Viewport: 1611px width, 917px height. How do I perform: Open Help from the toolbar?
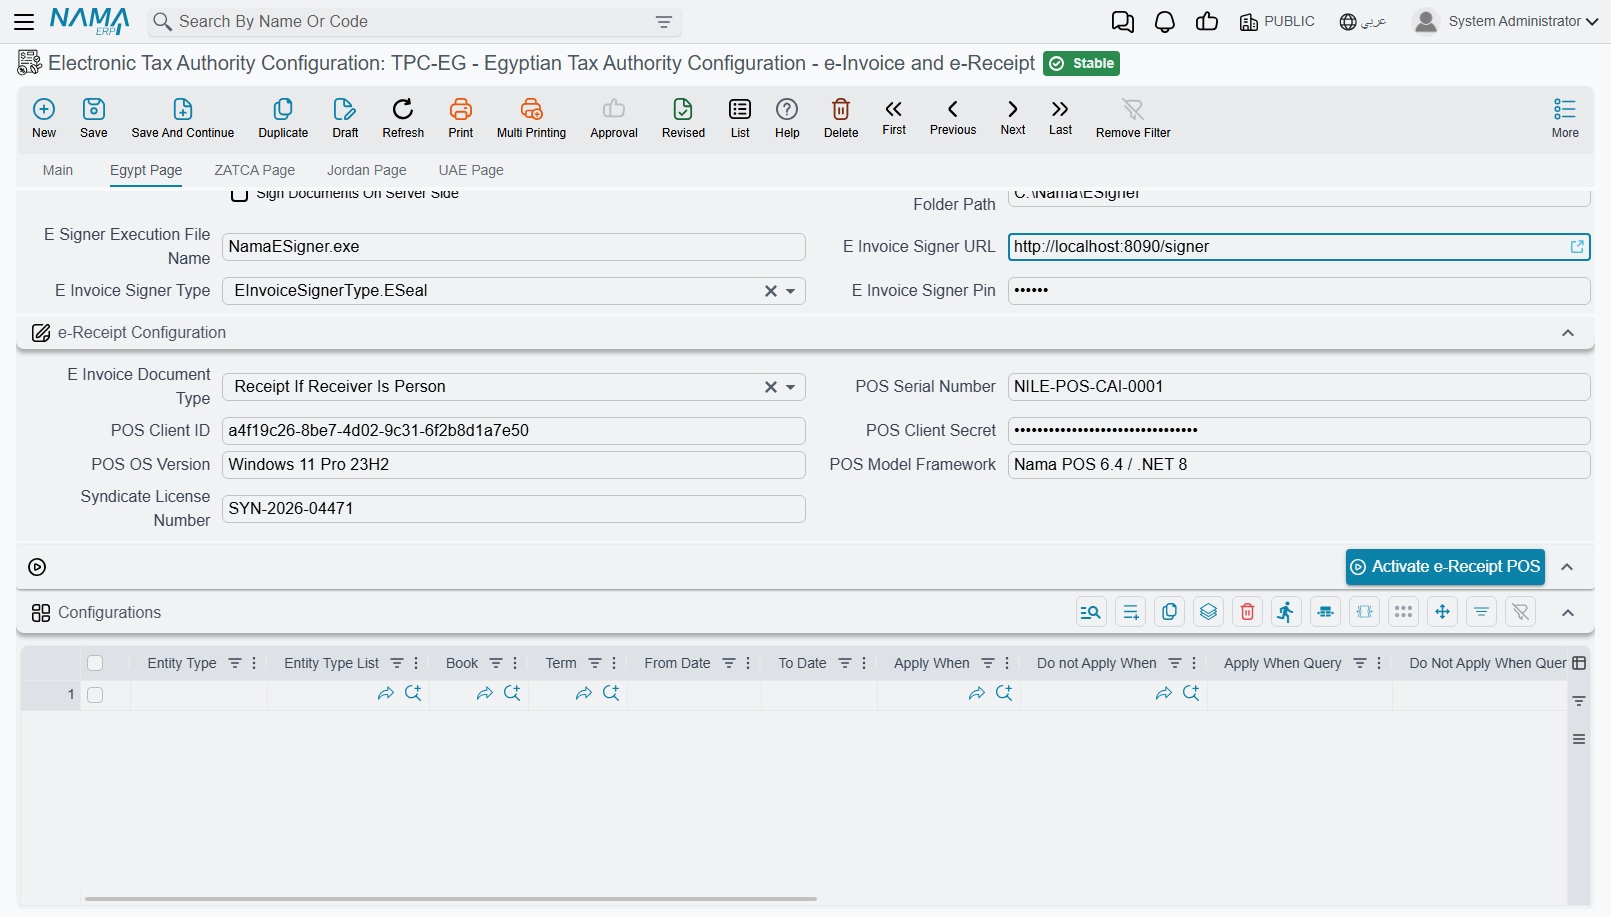(x=787, y=118)
